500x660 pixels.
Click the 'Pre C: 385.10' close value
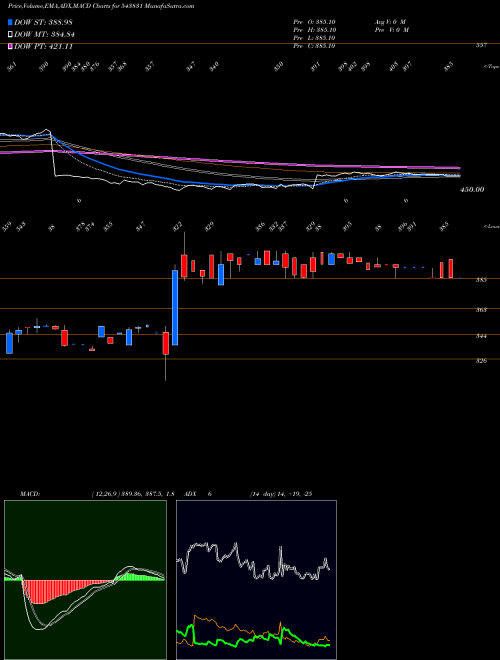pos(314,46)
